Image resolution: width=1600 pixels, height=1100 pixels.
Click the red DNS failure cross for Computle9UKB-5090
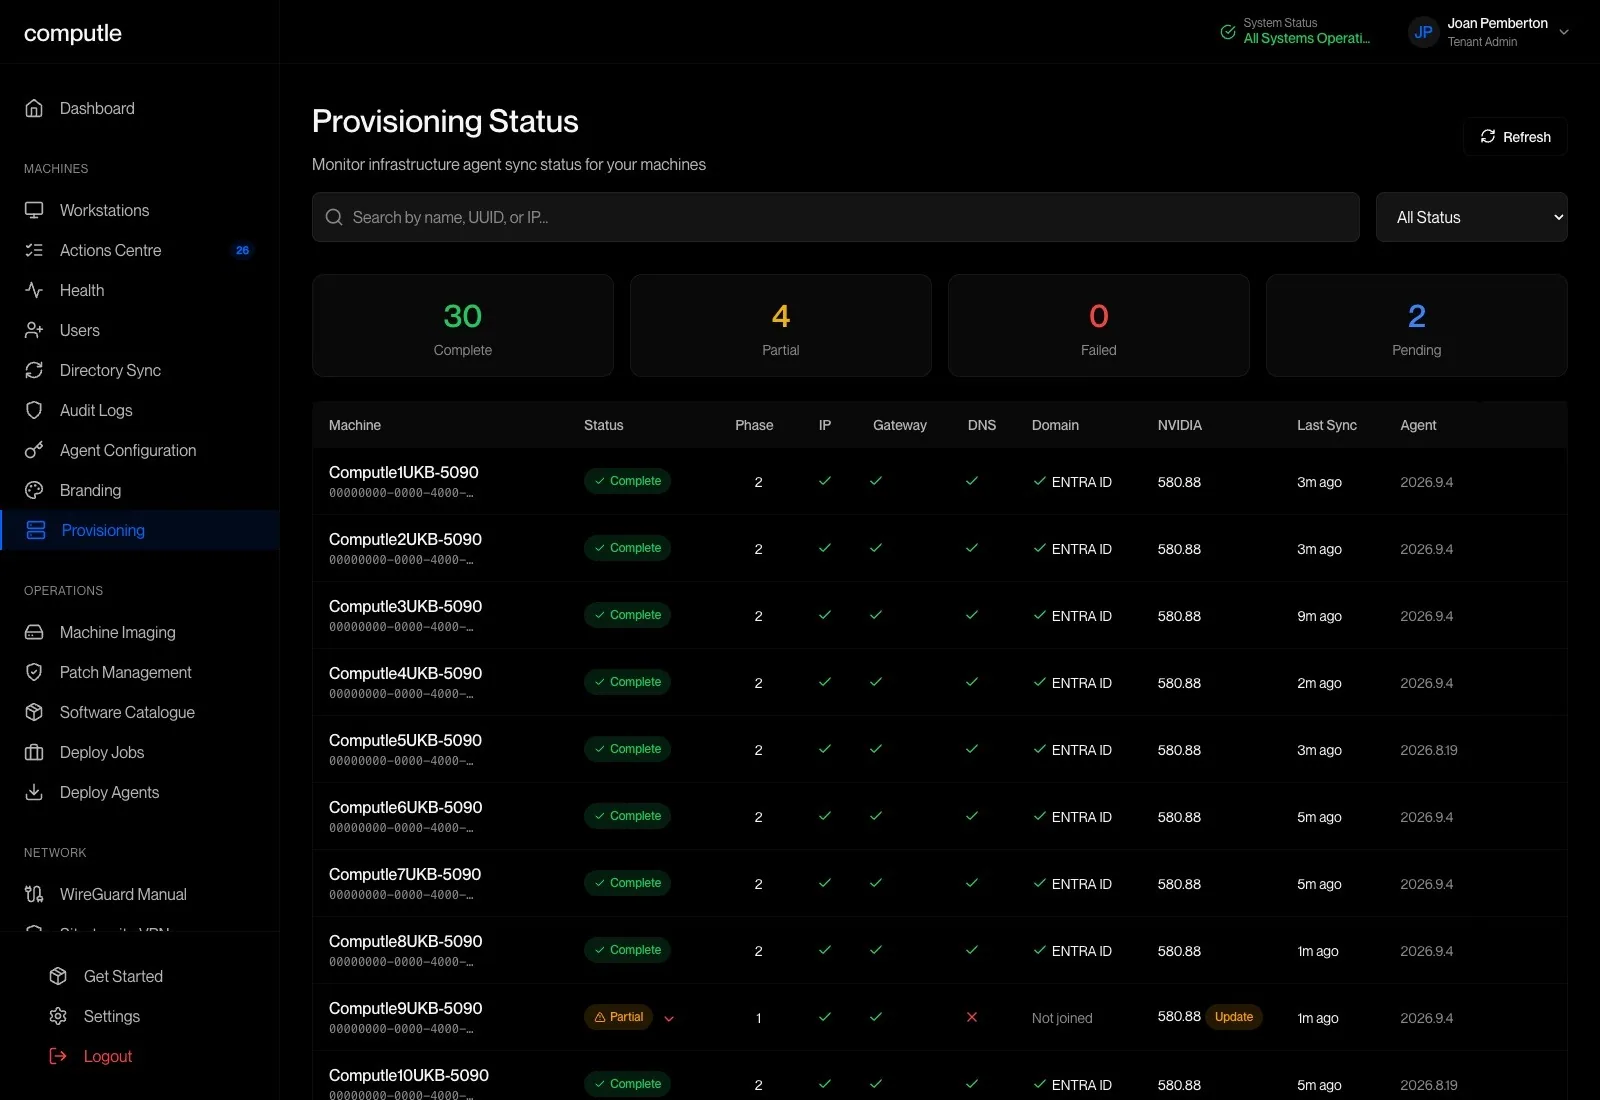(972, 1017)
